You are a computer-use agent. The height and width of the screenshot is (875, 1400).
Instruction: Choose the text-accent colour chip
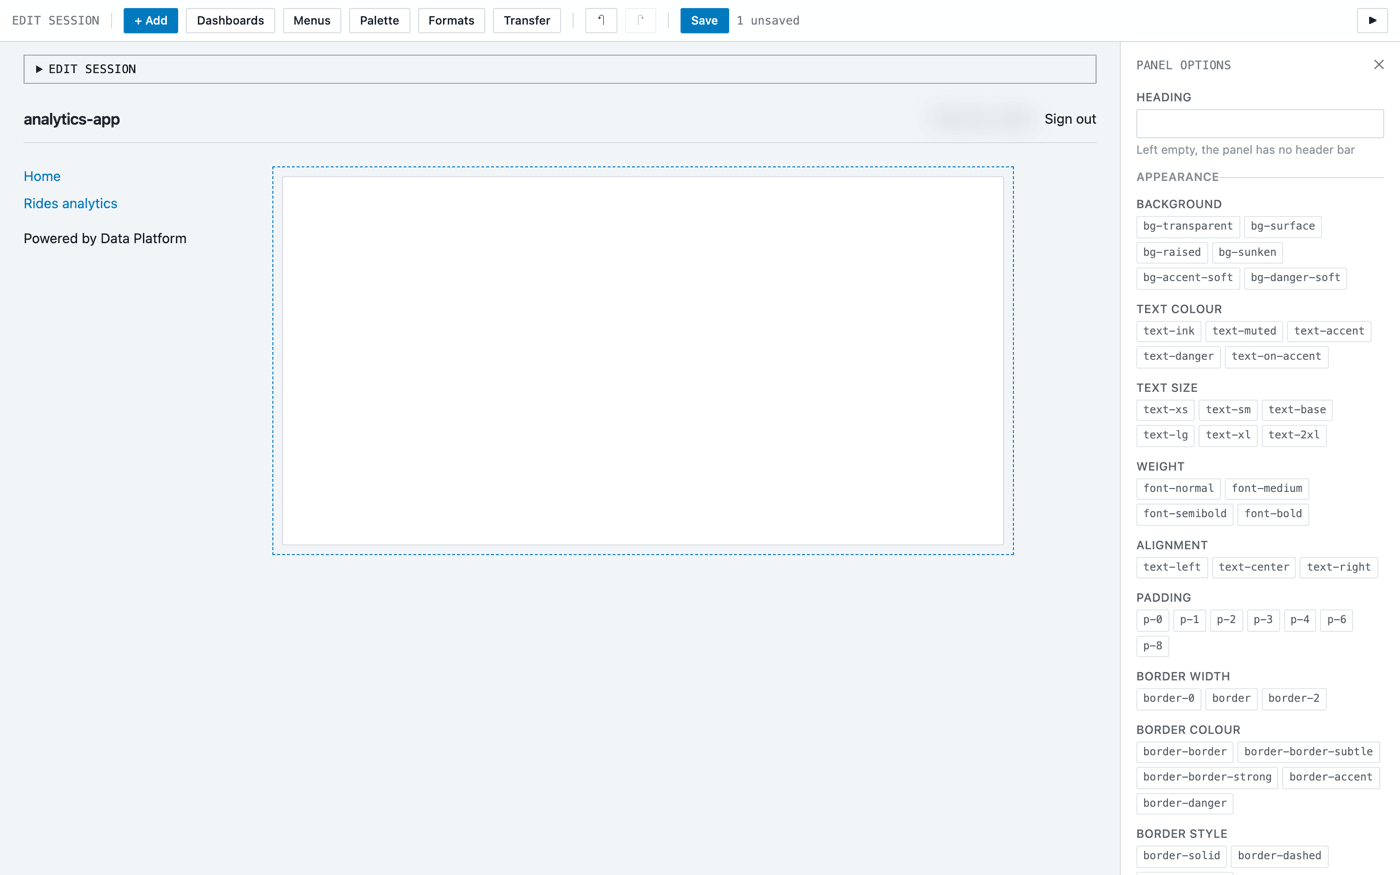[x=1329, y=331]
